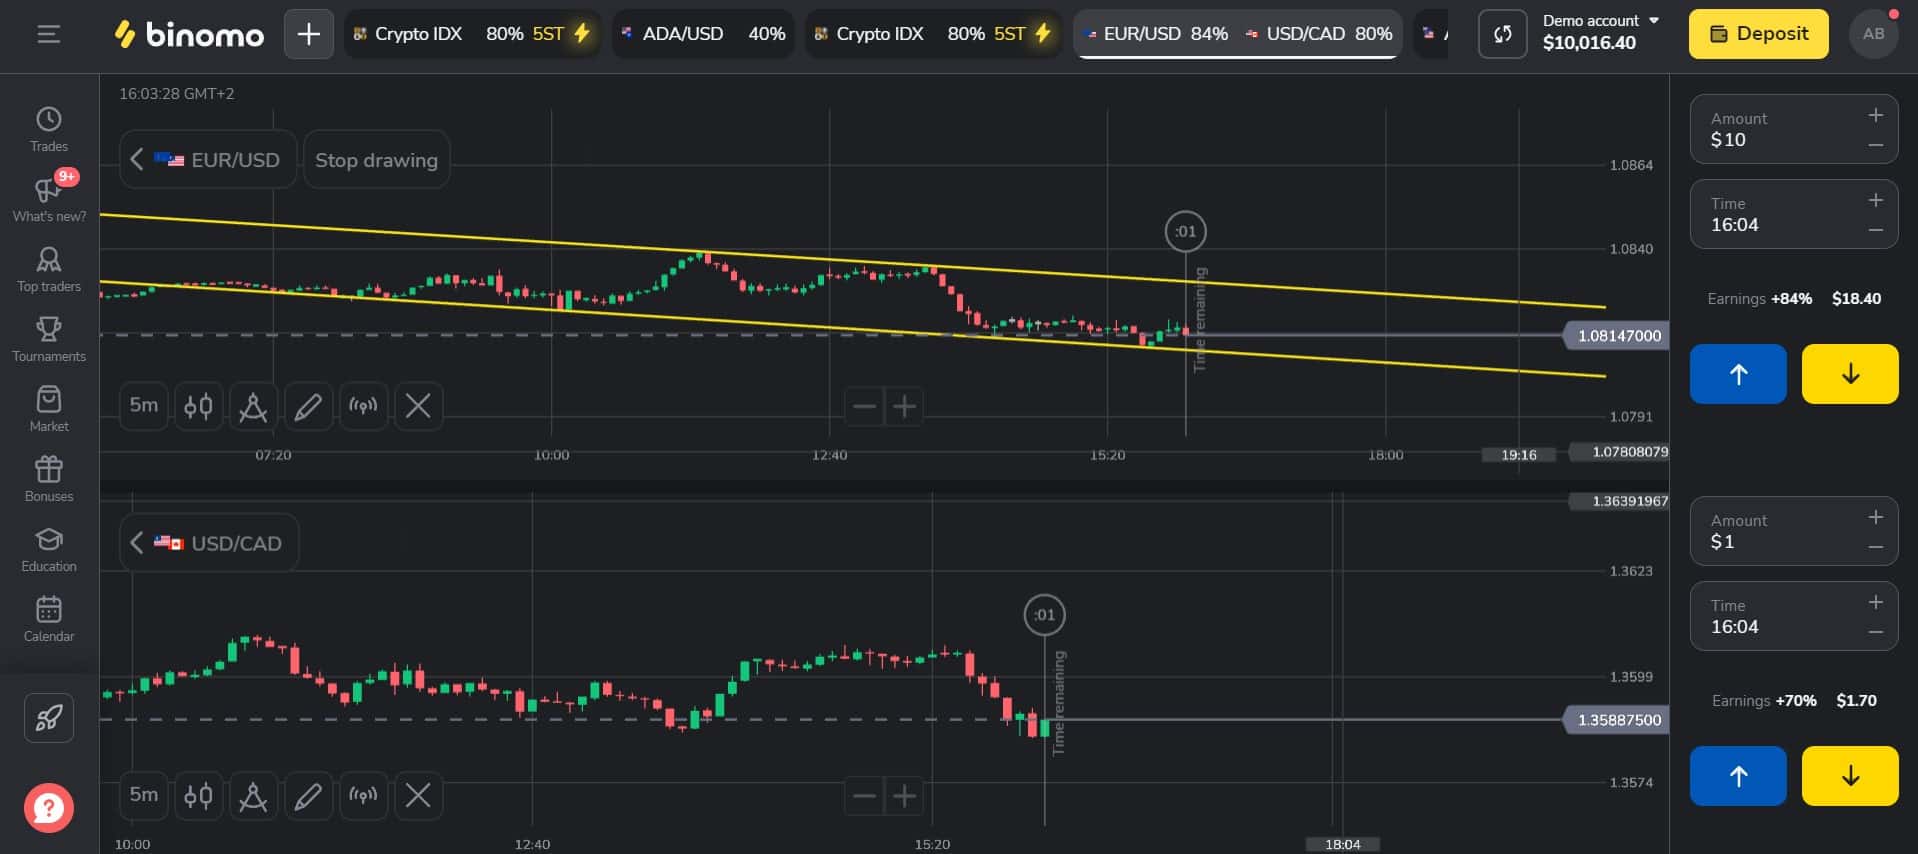Open chart type candles icon on USD/CAD chart

point(198,796)
